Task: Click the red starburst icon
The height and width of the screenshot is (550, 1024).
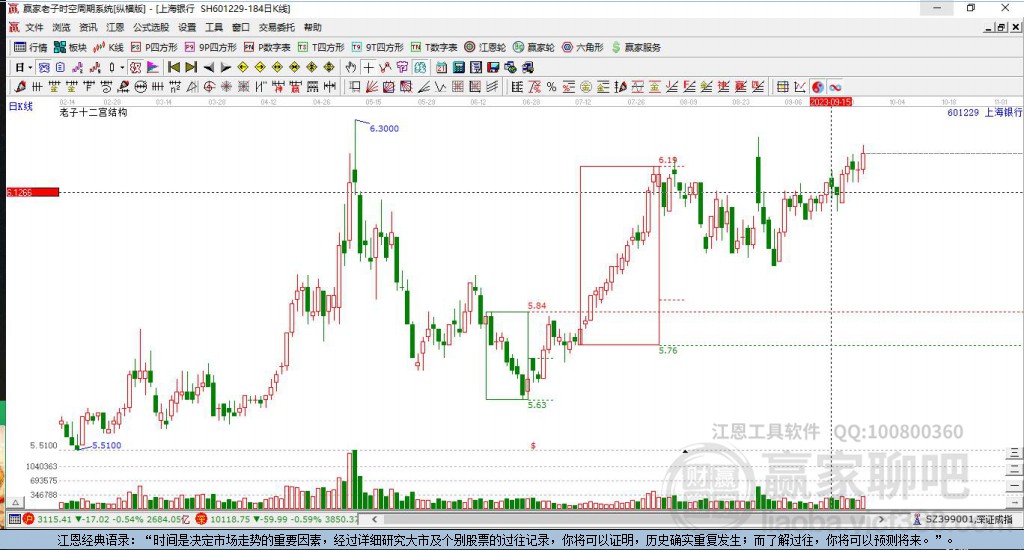Action: 226,87
